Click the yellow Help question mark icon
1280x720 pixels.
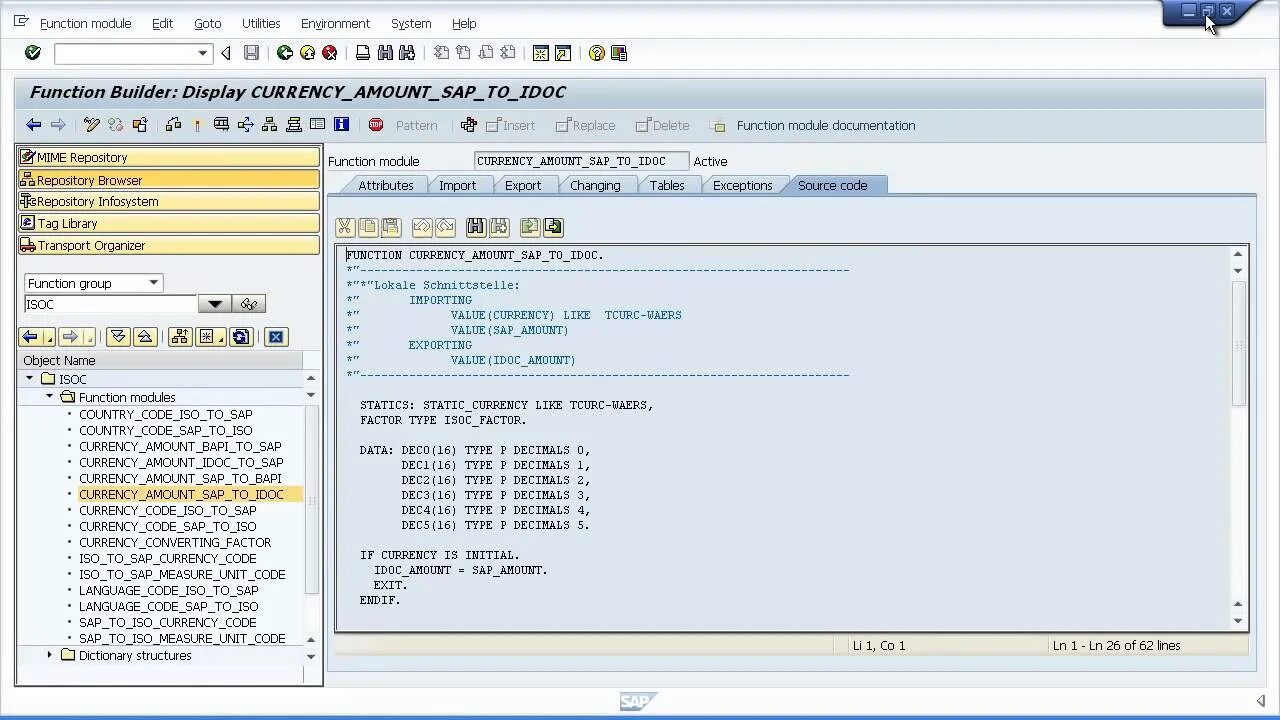pyautogui.click(x=597, y=53)
